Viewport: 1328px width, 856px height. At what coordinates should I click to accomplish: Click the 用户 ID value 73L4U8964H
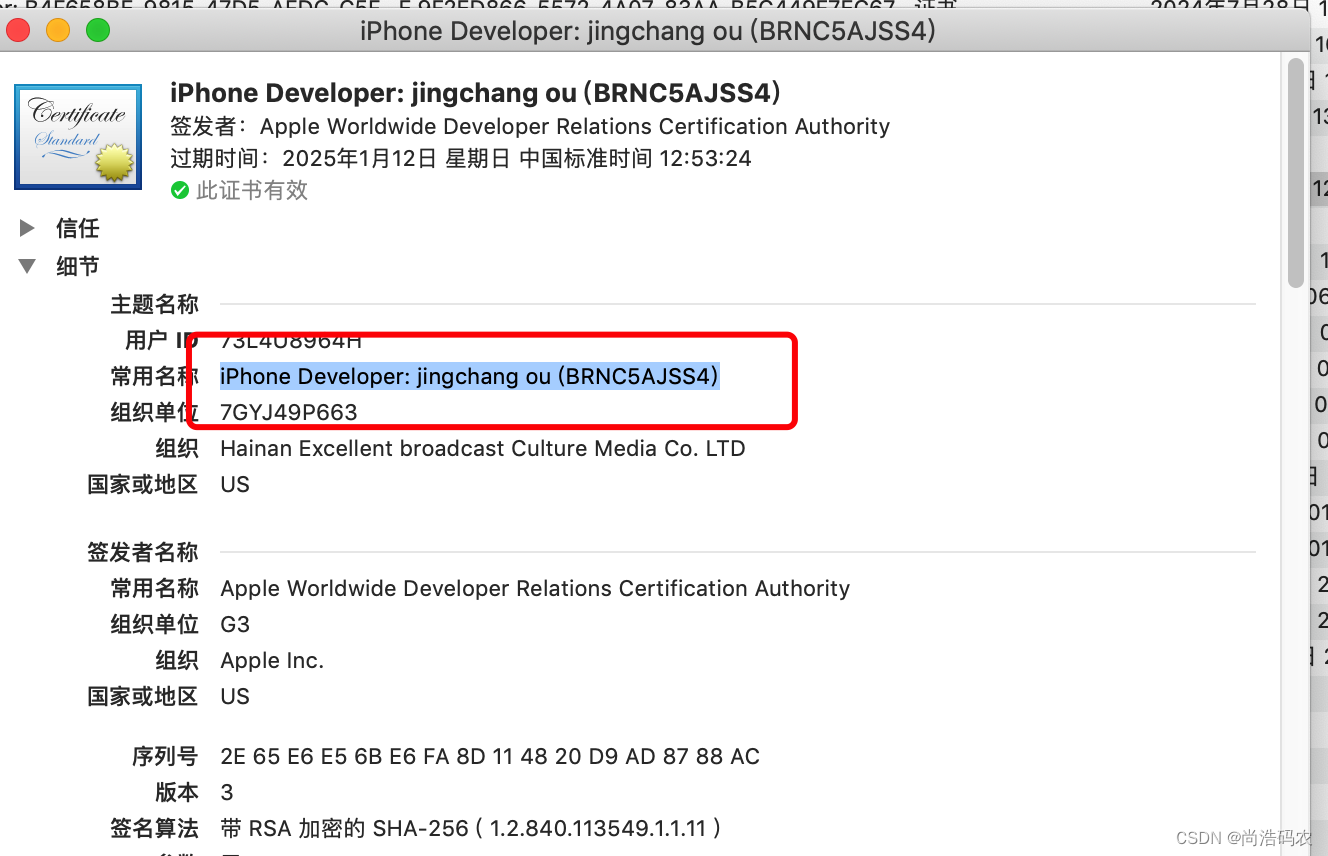tap(290, 340)
